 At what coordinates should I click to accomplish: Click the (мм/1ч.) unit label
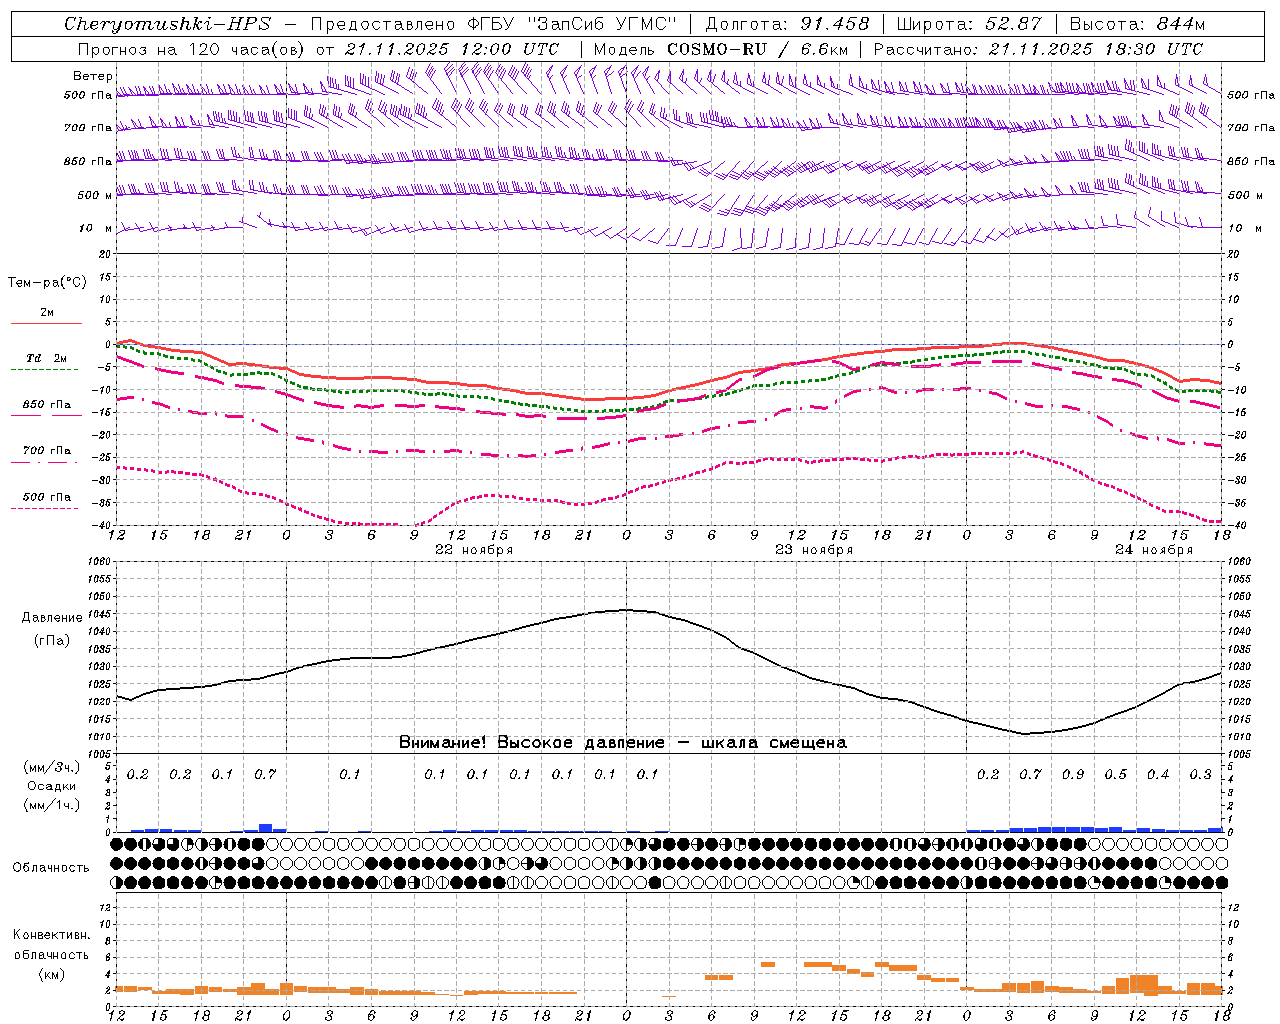tap(51, 805)
